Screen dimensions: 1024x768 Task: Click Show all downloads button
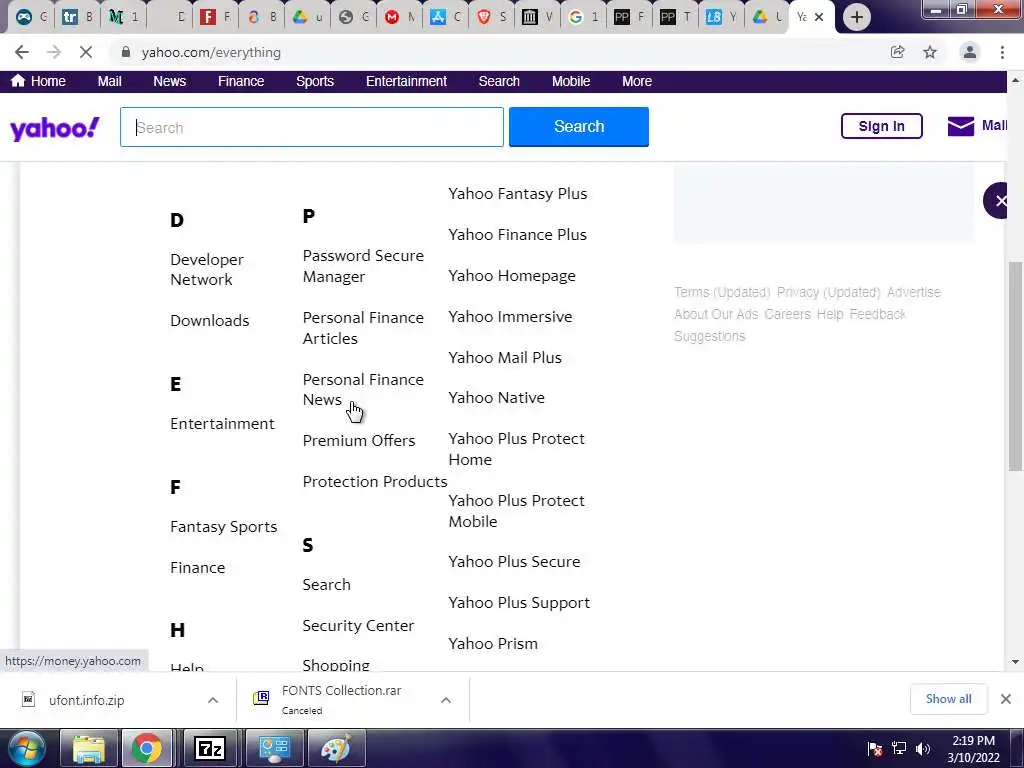(x=948, y=699)
